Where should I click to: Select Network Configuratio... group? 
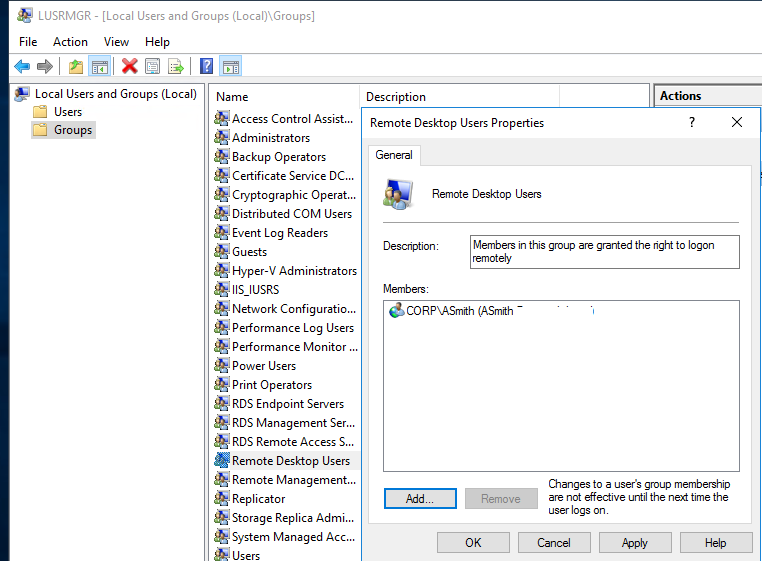click(294, 309)
